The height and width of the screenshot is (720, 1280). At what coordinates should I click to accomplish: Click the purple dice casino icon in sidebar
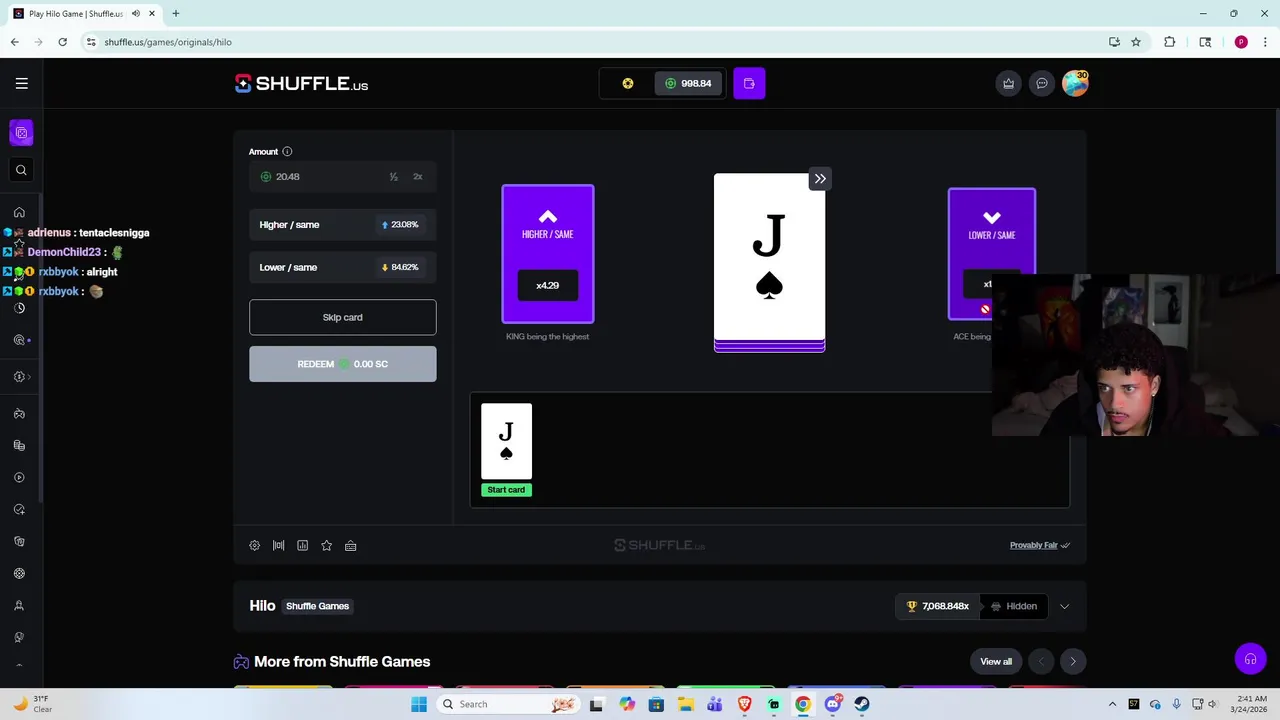click(21, 133)
